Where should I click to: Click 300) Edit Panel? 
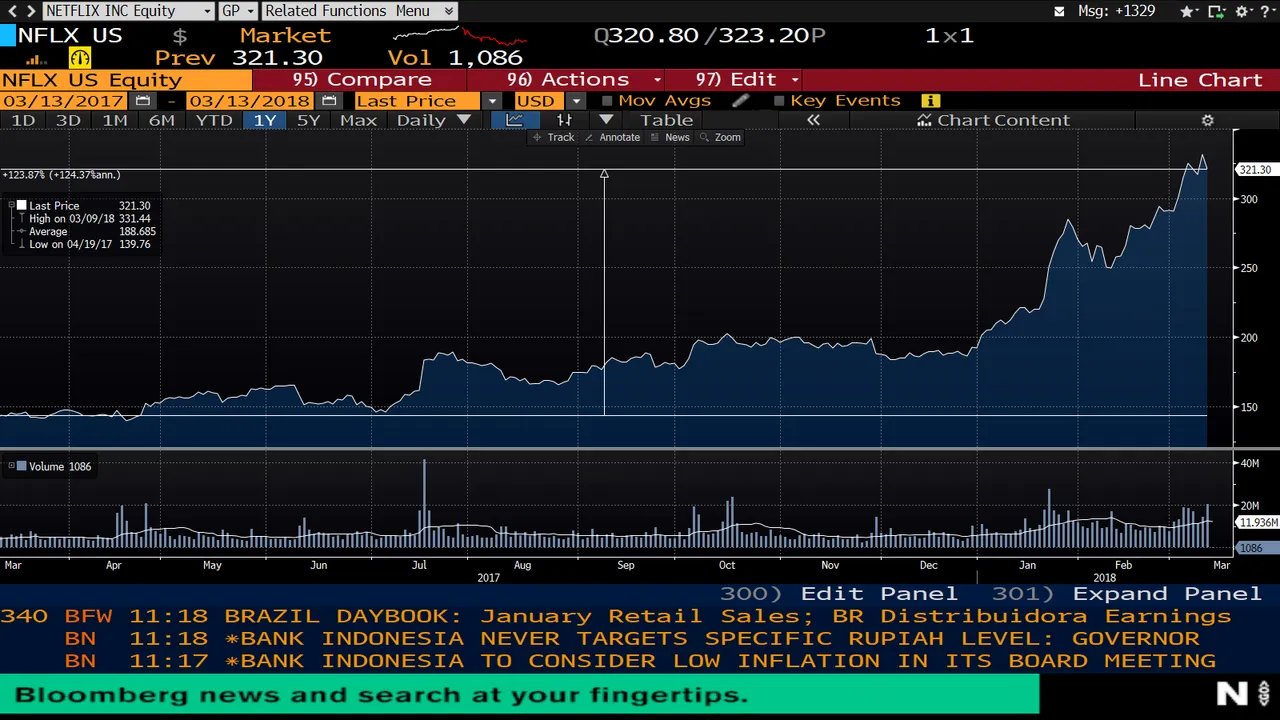click(x=839, y=594)
